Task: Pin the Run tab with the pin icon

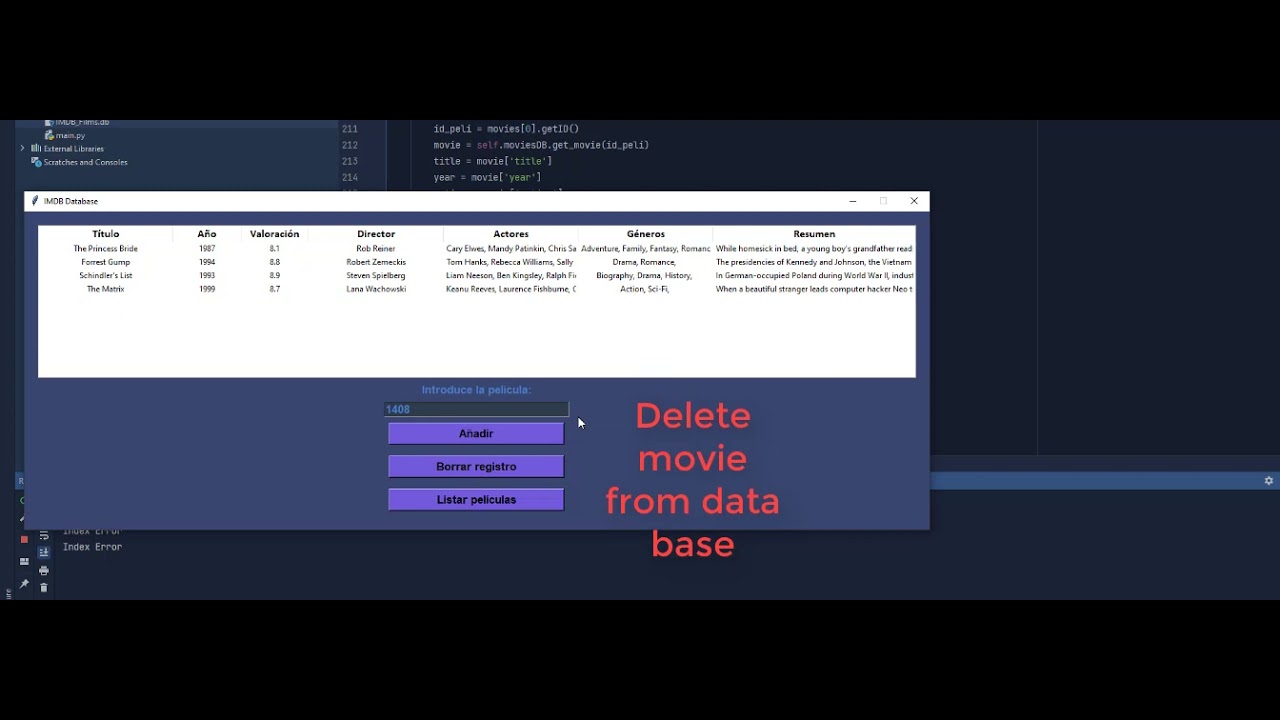Action: (24, 584)
